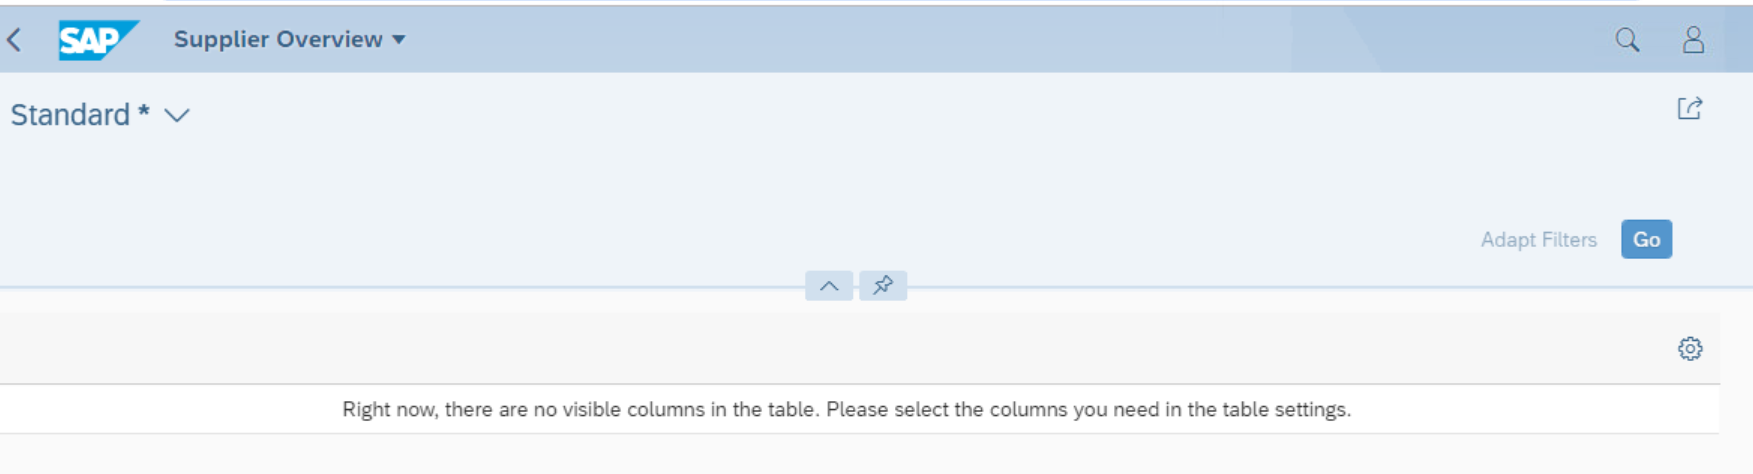Expand the chevron next to Standard

[177, 116]
